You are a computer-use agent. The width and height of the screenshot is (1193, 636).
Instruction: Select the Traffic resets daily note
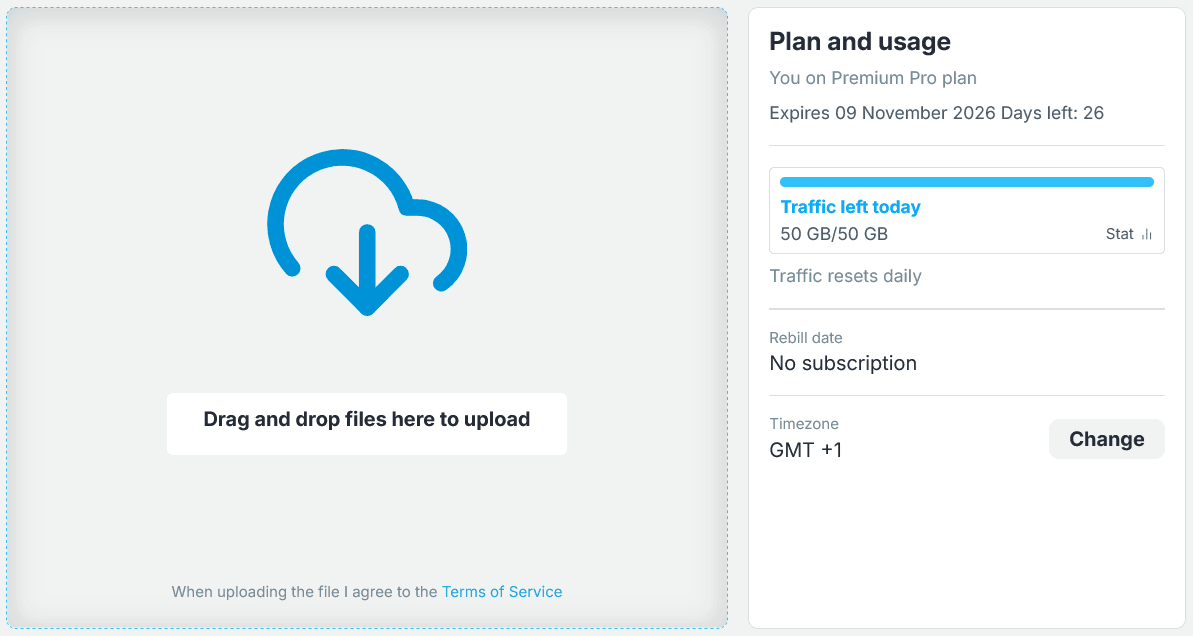(x=845, y=276)
